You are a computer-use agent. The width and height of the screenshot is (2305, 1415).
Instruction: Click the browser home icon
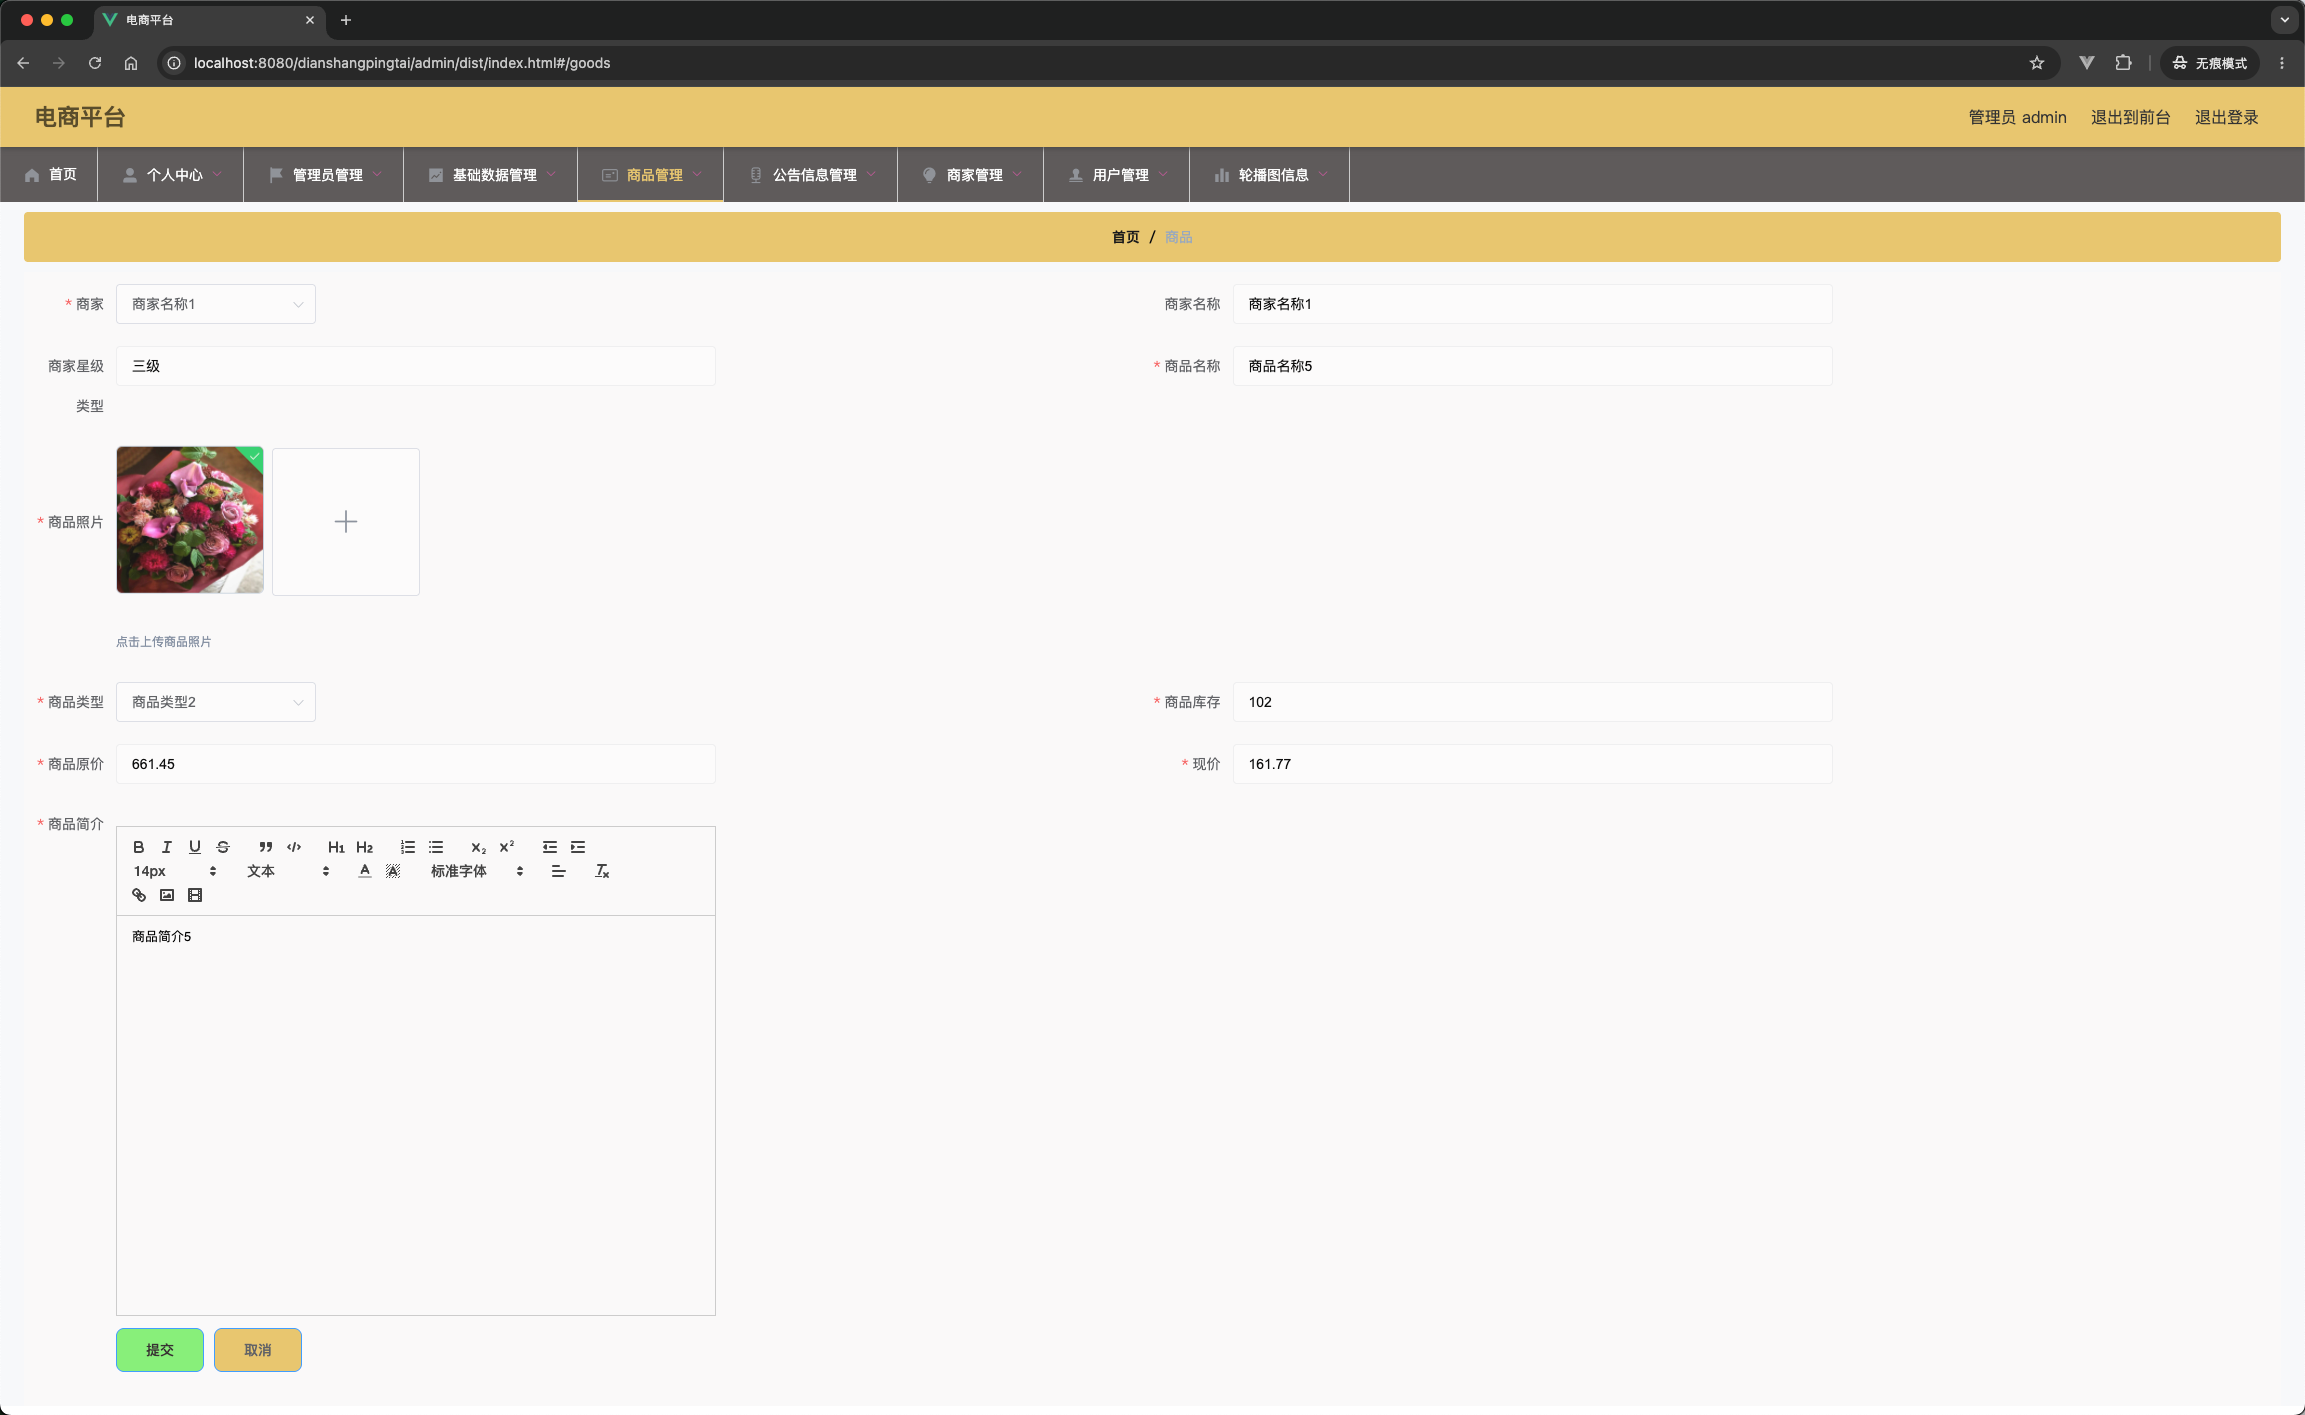[x=131, y=63]
